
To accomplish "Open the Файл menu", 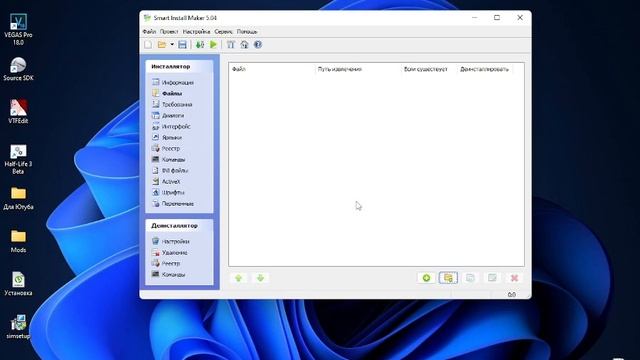I will (149, 31).
